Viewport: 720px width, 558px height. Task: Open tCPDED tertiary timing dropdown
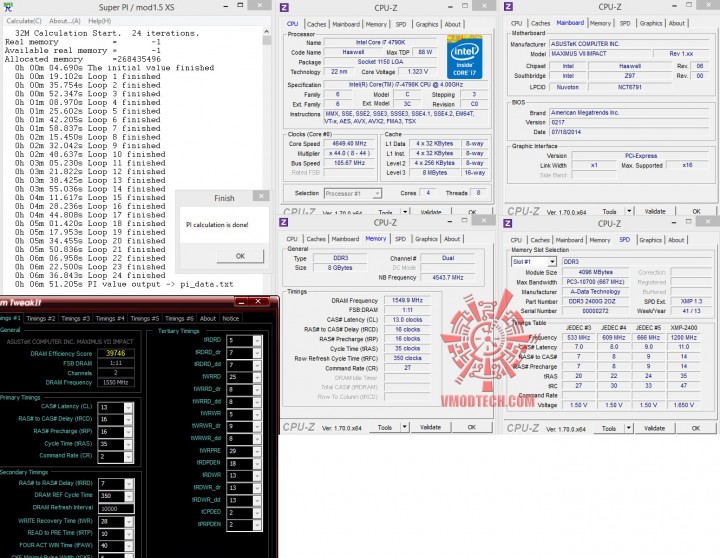point(257,513)
